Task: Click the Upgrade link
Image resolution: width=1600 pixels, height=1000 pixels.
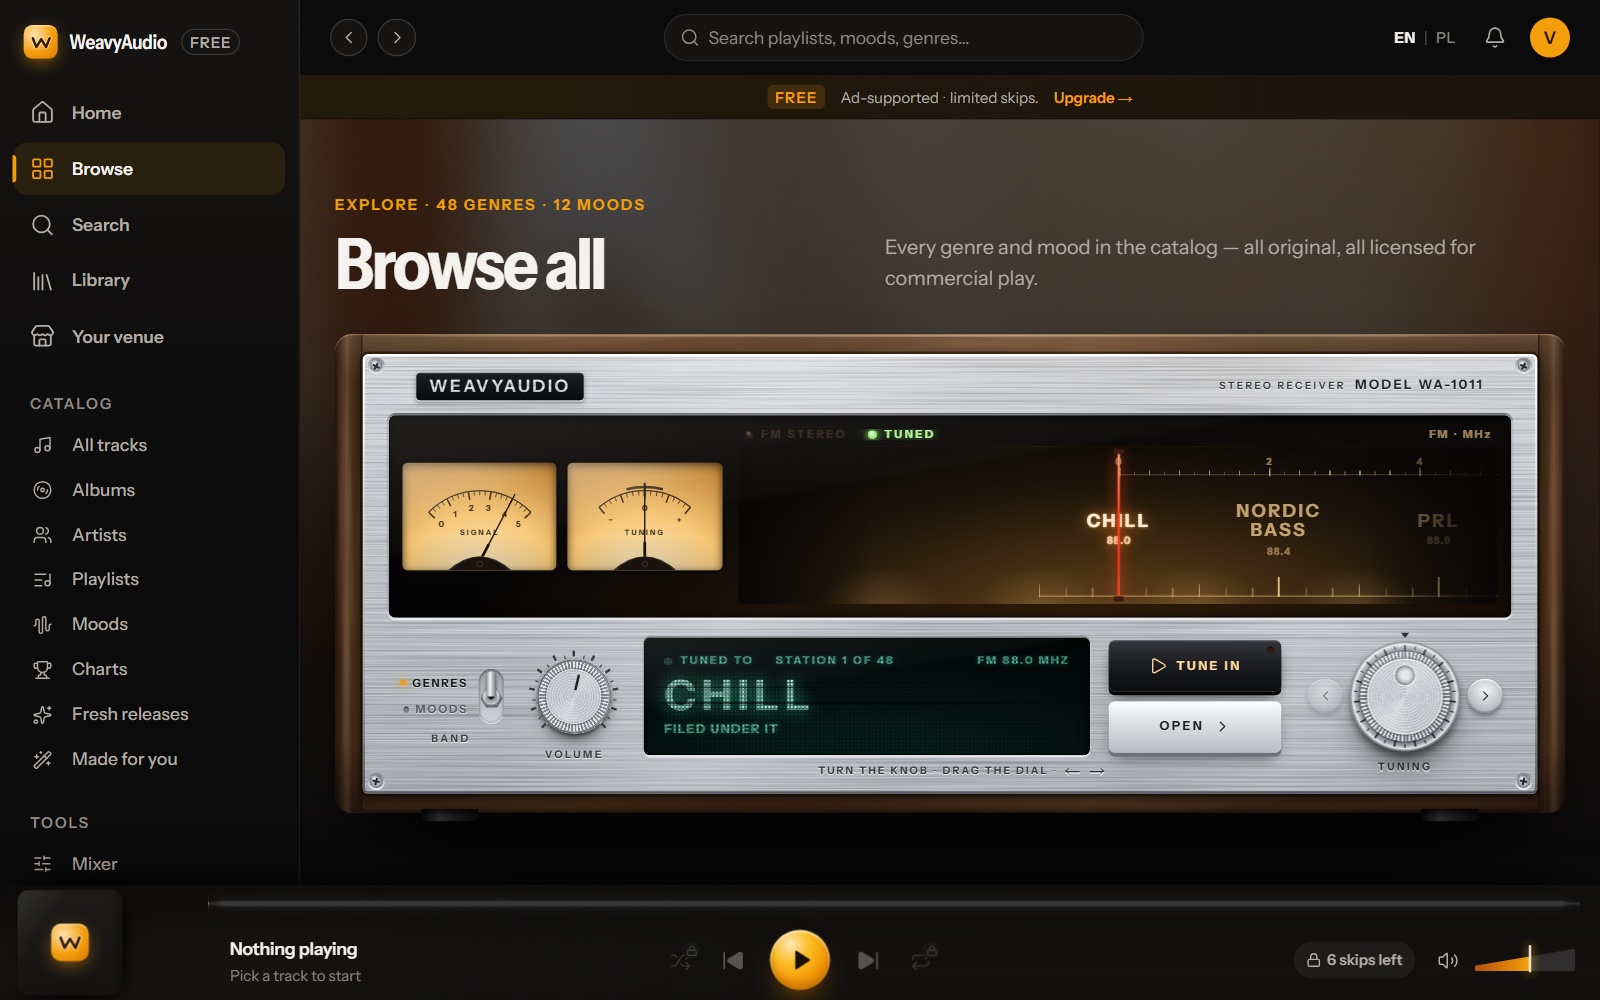Action: tap(1092, 98)
